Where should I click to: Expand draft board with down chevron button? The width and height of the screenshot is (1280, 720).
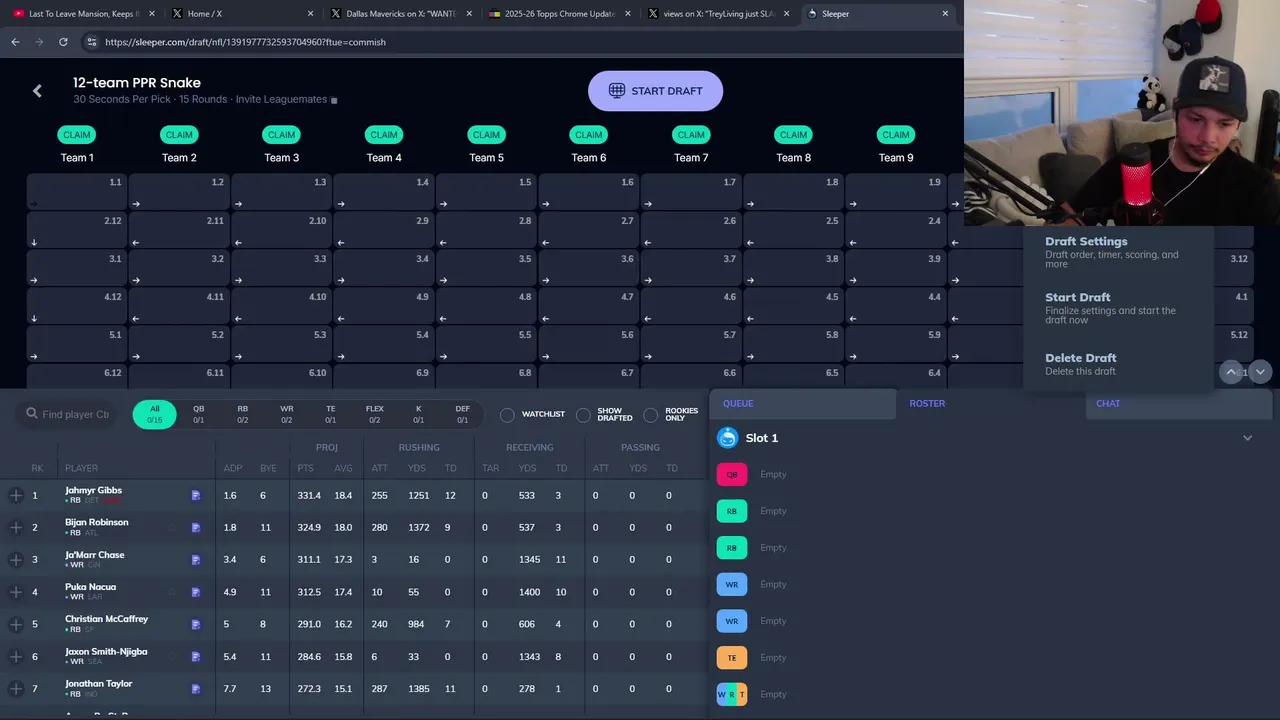1260,371
